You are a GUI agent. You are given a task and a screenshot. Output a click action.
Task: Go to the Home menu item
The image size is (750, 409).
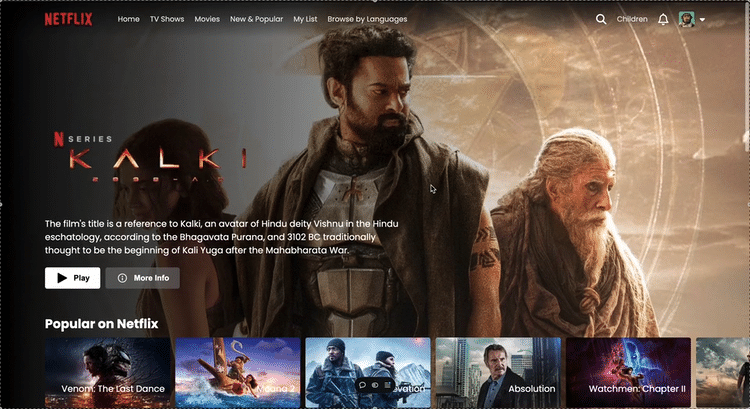[129, 19]
